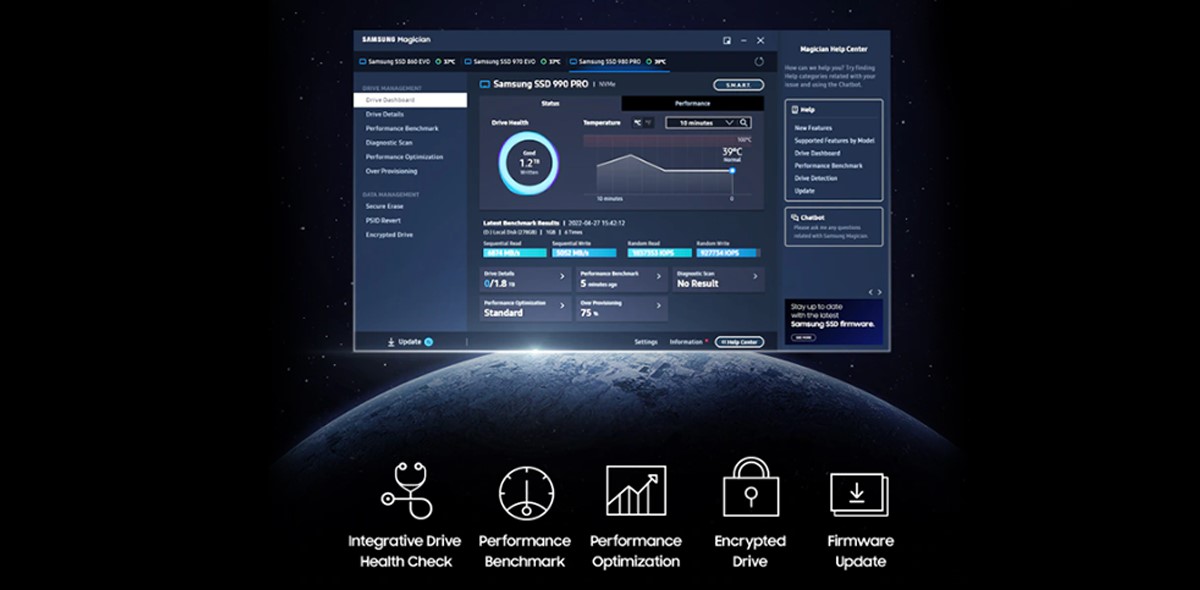1200x590 pixels.
Task: Expand the Over Provisioning 75% card chevron
Action: (659, 306)
